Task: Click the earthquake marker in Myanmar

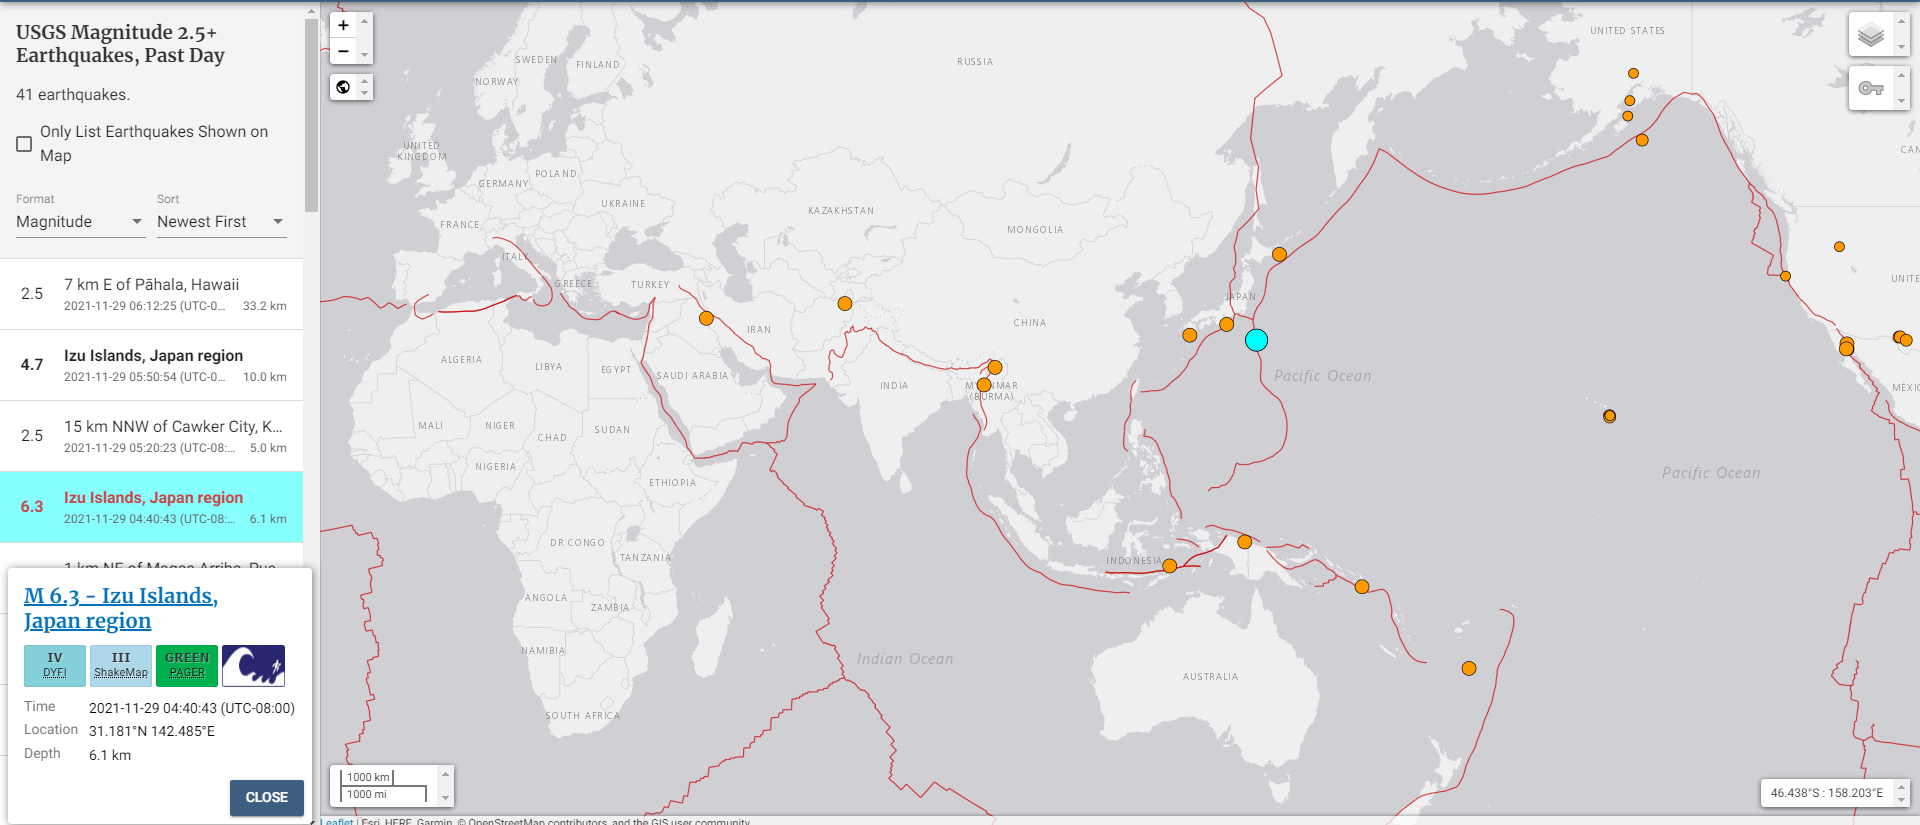Action: coord(984,385)
